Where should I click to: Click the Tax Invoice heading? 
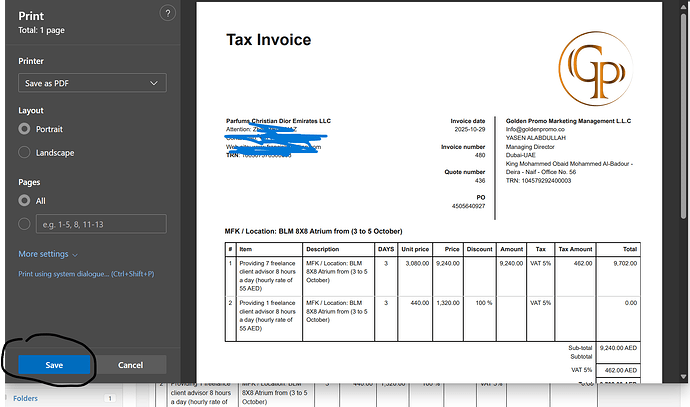click(268, 40)
